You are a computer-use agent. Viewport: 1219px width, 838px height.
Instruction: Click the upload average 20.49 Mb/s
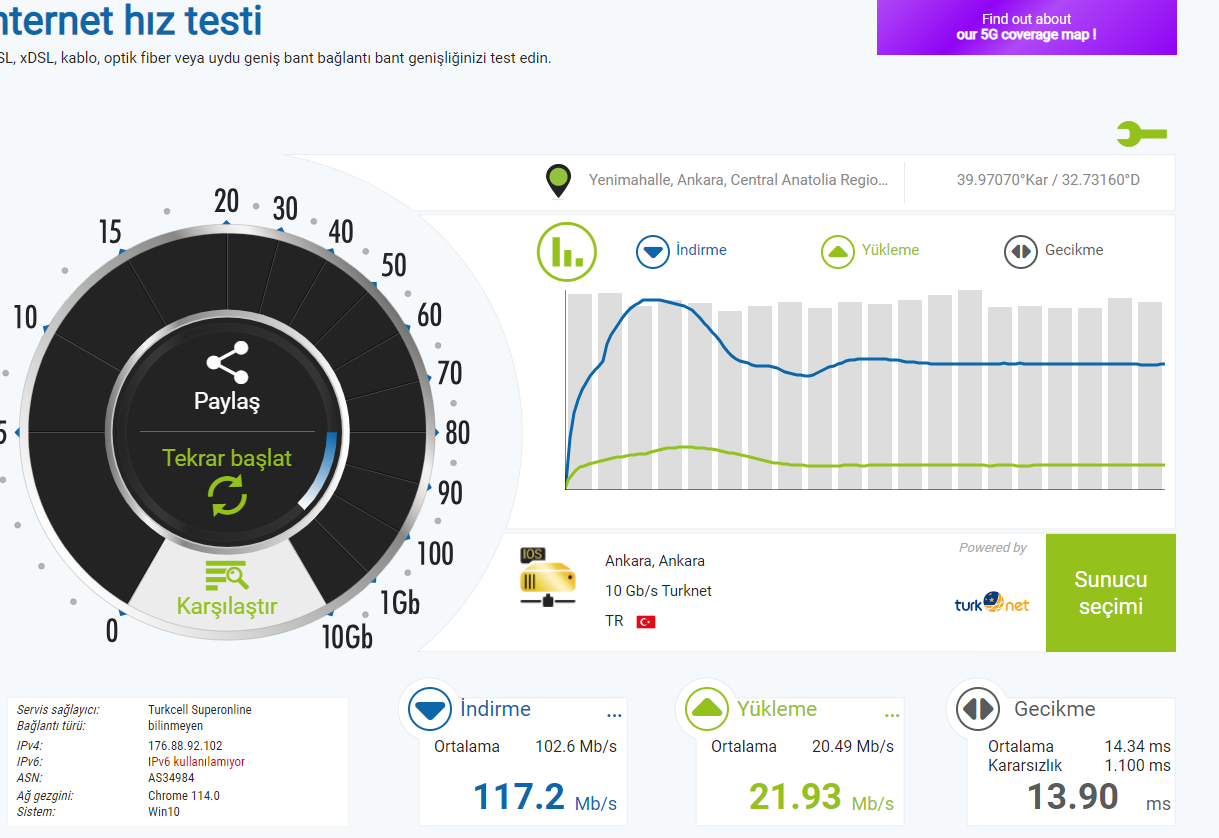[853, 747]
